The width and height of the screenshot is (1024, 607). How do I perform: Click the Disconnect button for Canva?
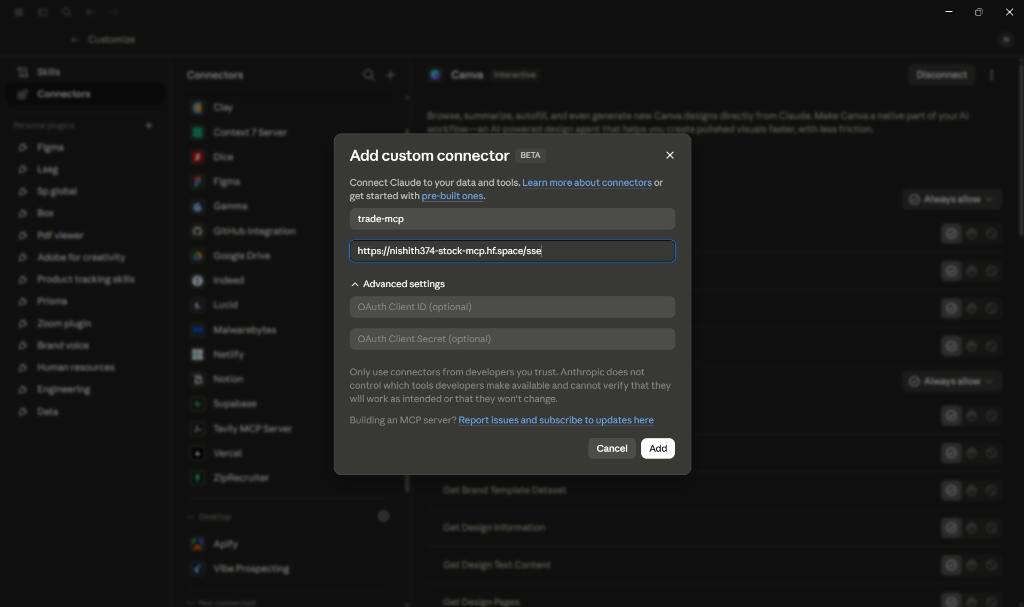(941, 74)
